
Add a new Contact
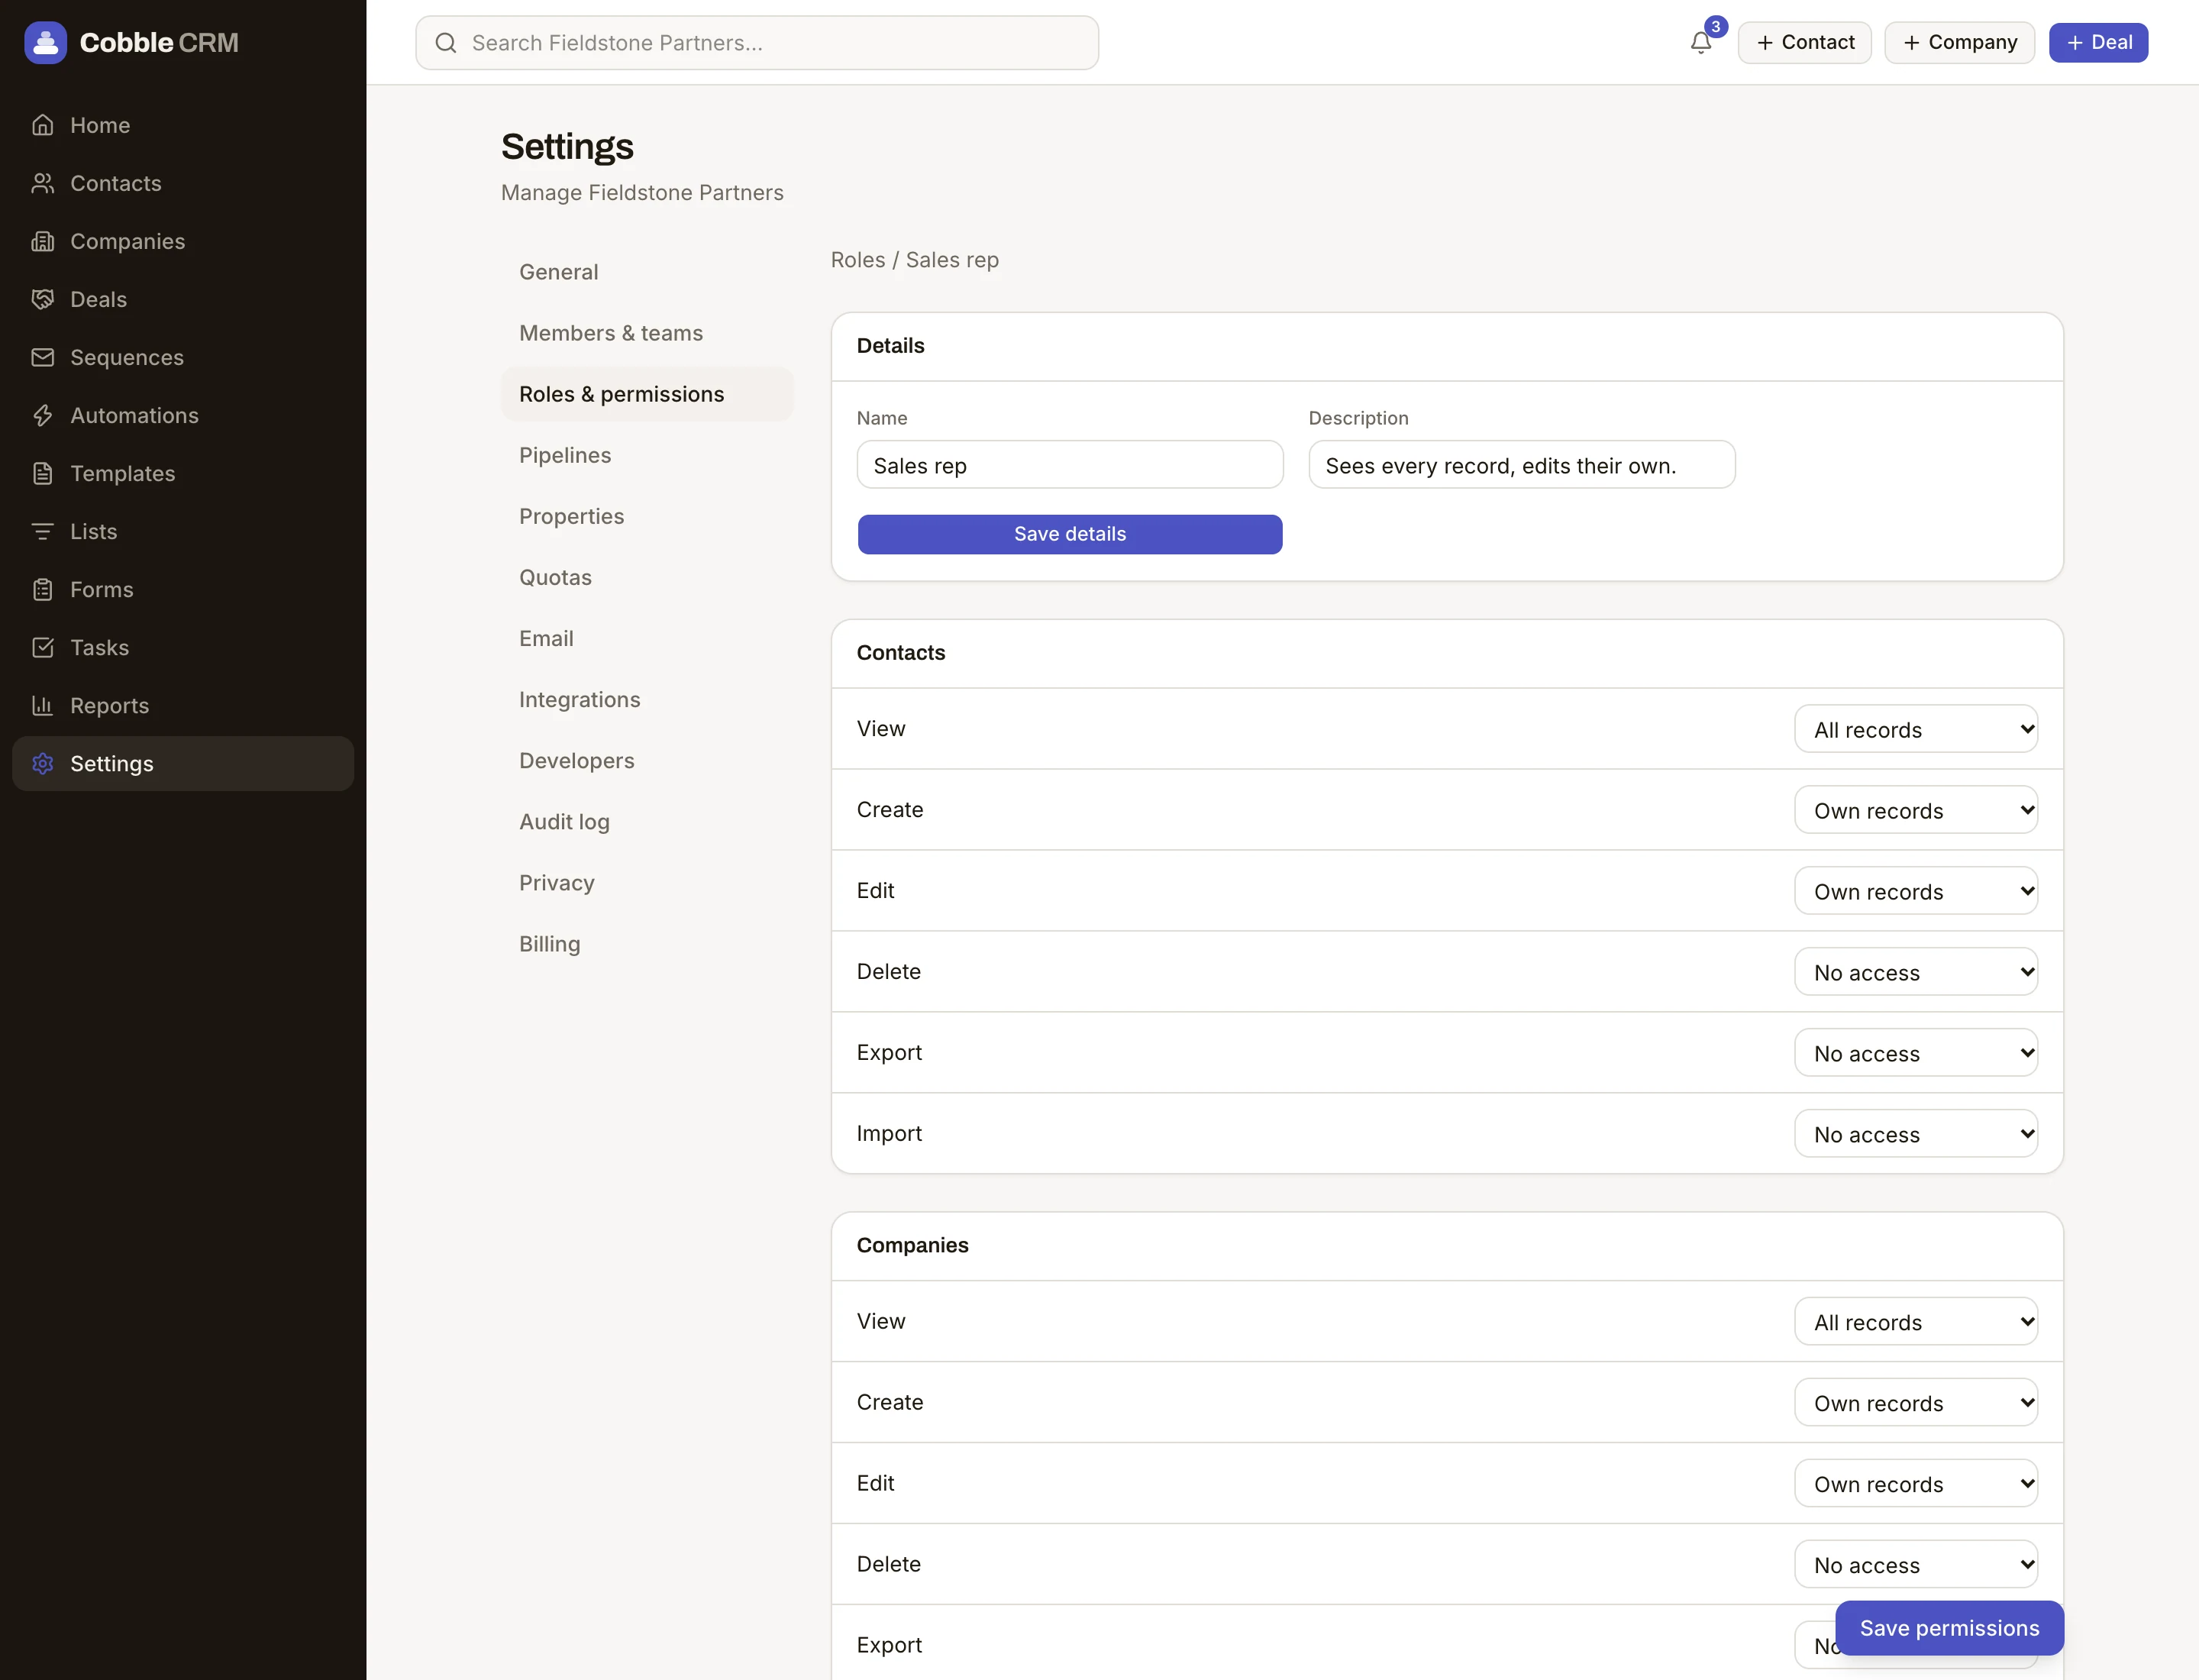[x=1804, y=42]
